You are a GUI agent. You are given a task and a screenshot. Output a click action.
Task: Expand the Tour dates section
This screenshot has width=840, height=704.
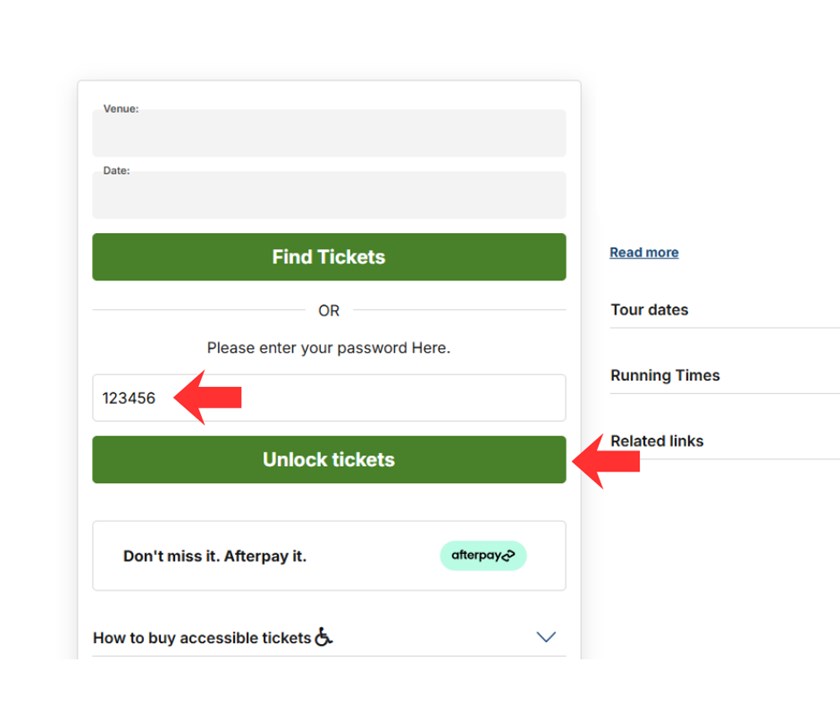(650, 310)
